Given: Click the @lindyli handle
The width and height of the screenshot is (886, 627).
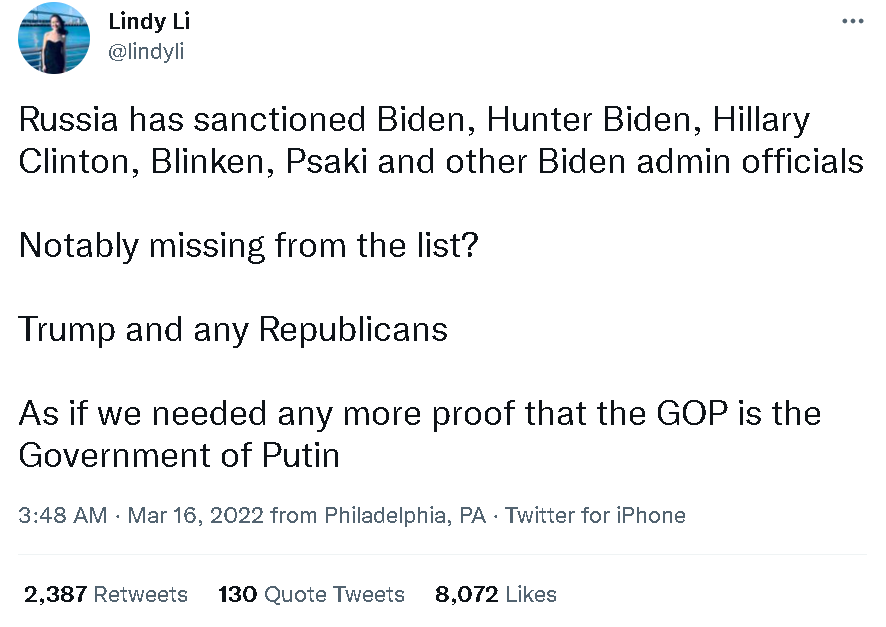Looking at the screenshot, I should [x=146, y=52].
